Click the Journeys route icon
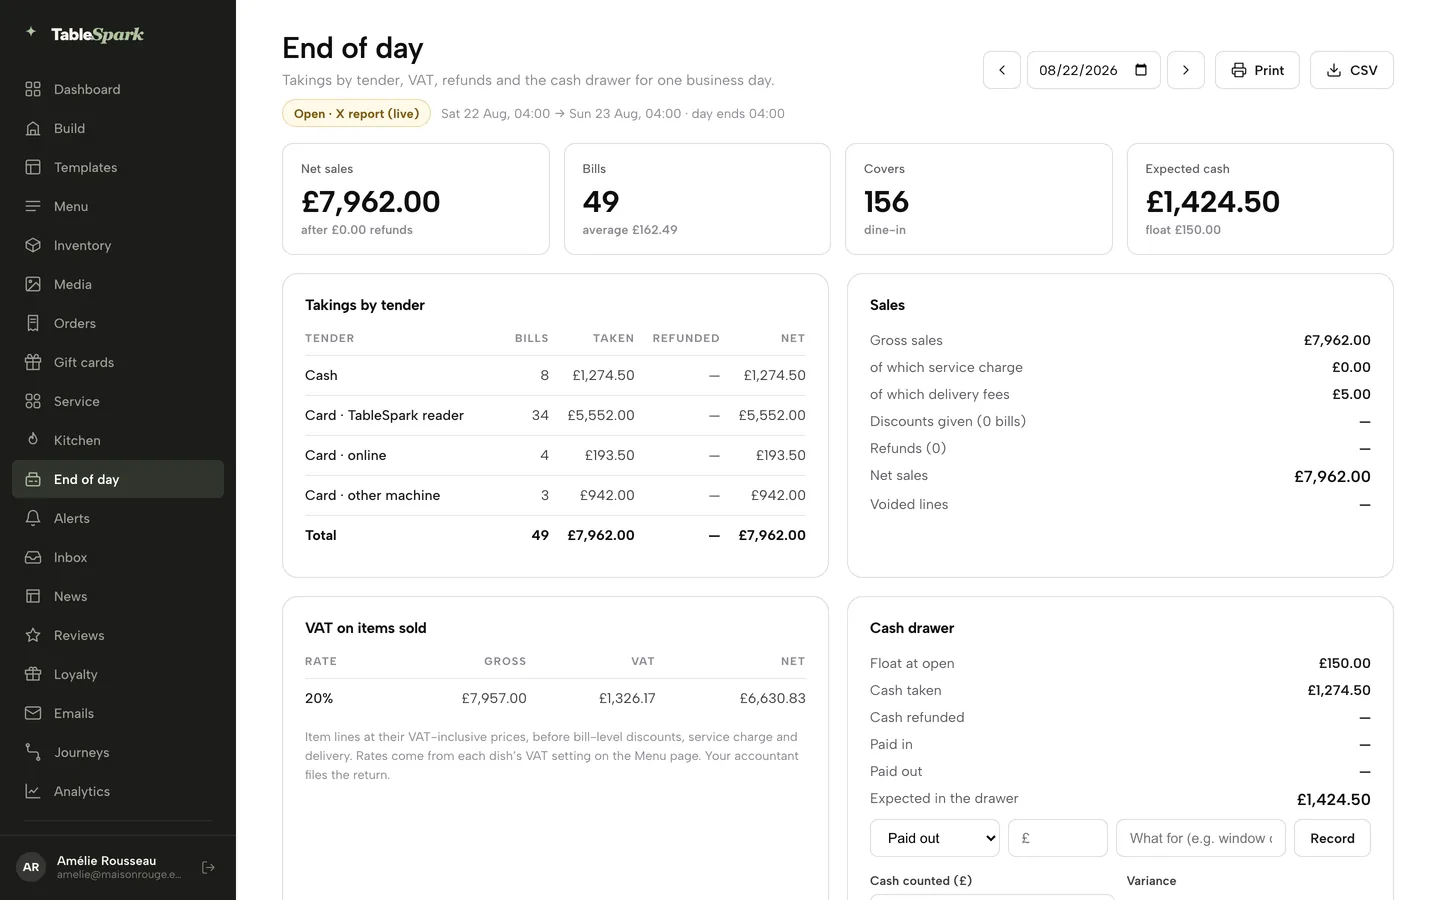 tap(33, 752)
